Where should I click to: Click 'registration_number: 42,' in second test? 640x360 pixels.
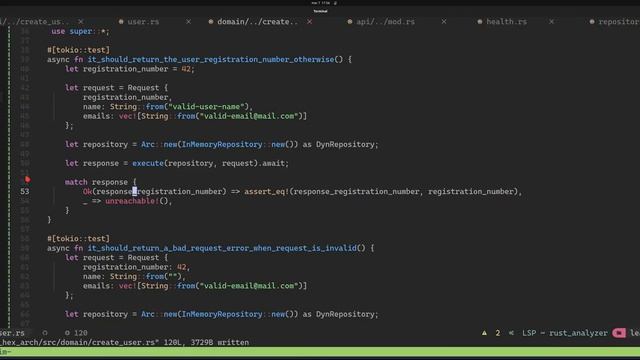(136, 267)
